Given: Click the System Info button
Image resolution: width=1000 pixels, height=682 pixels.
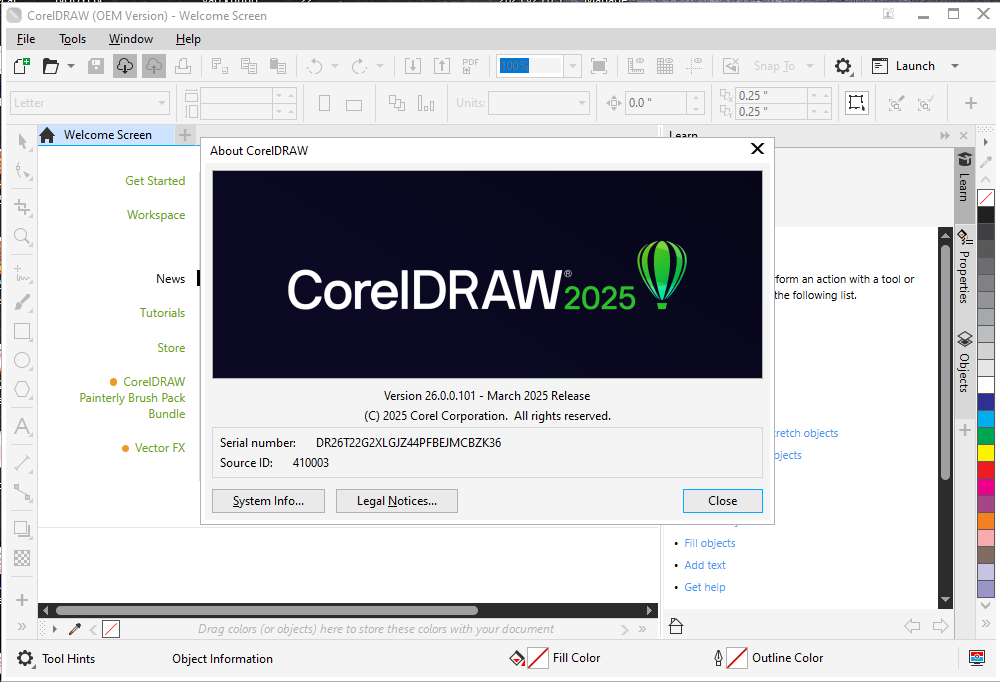Looking at the screenshot, I should pos(268,501).
